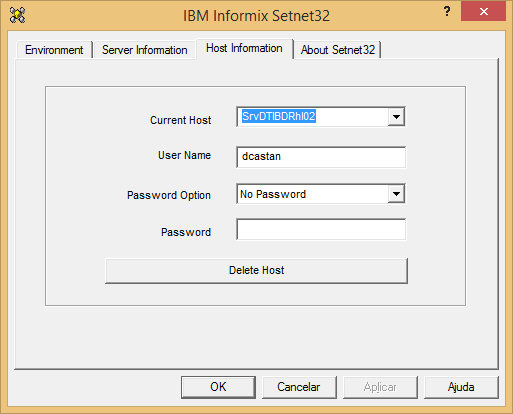Select the Host Information tab
This screenshot has height=414, width=513.
point(244,48)
